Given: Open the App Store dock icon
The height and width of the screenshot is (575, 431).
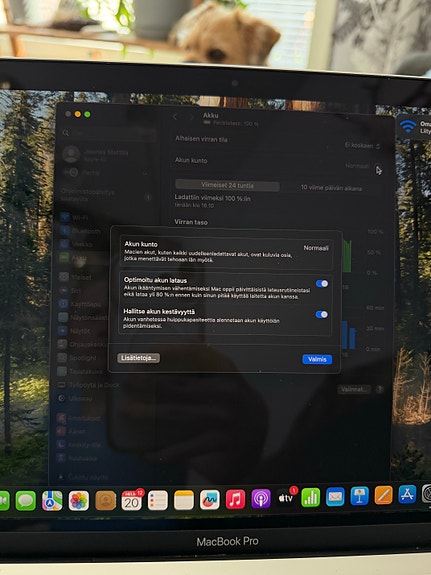Looking at the screenshot, I should (407, 494).
